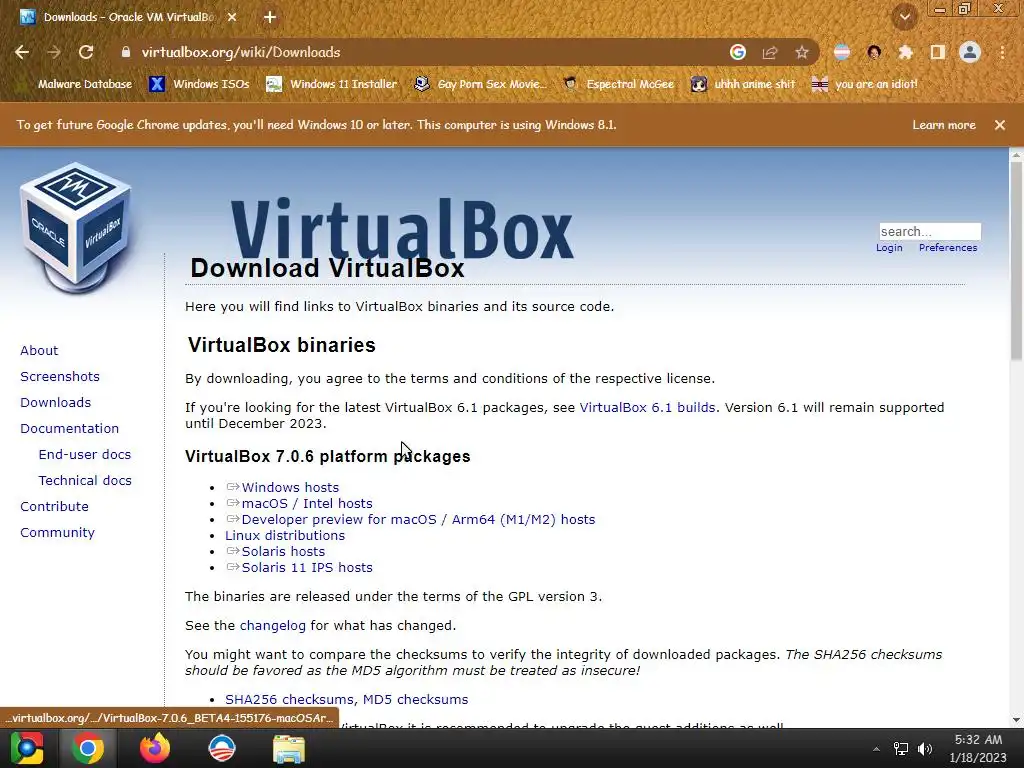
Task: Open Downloads in the sidebar
Action: (x=56, y=403)
